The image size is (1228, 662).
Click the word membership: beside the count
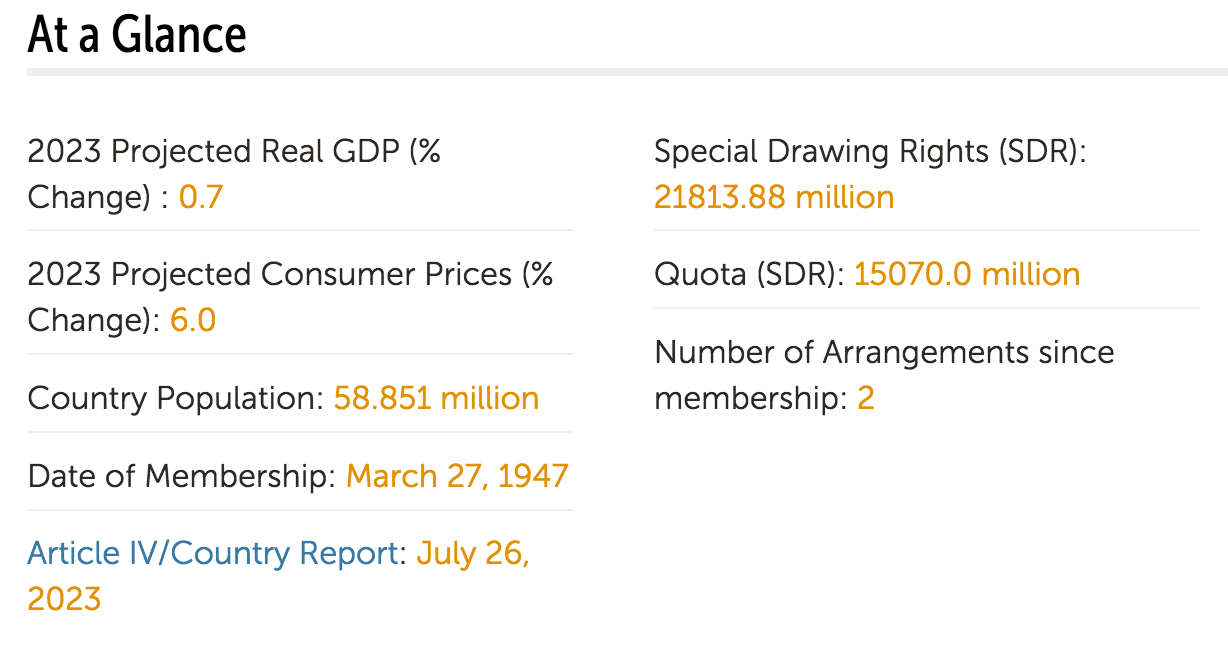[750, 398]
